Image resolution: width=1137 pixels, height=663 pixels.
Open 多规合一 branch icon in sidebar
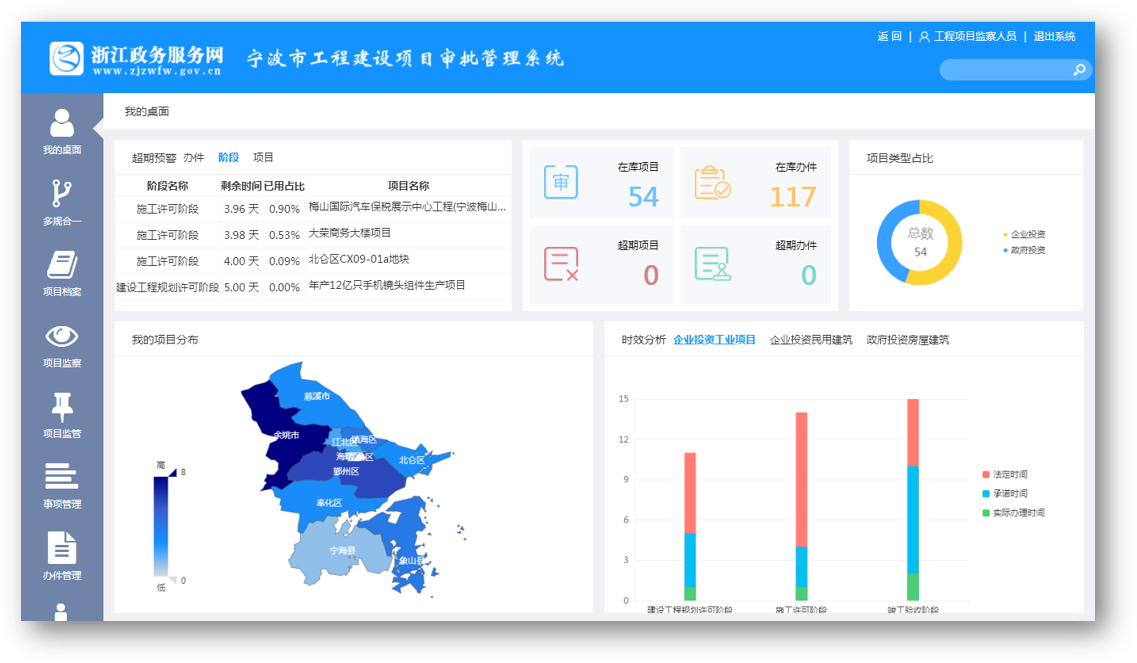[62, 194]
